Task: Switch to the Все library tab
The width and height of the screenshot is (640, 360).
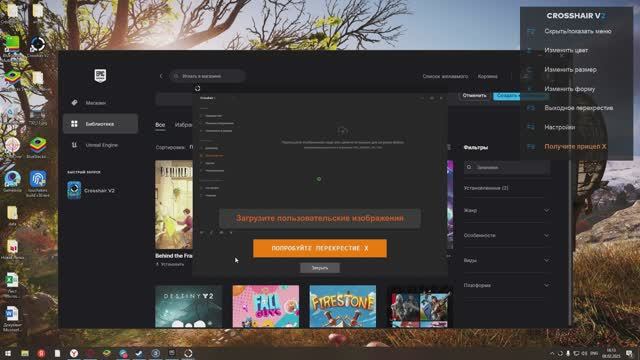Action: [x=160, y=125]
